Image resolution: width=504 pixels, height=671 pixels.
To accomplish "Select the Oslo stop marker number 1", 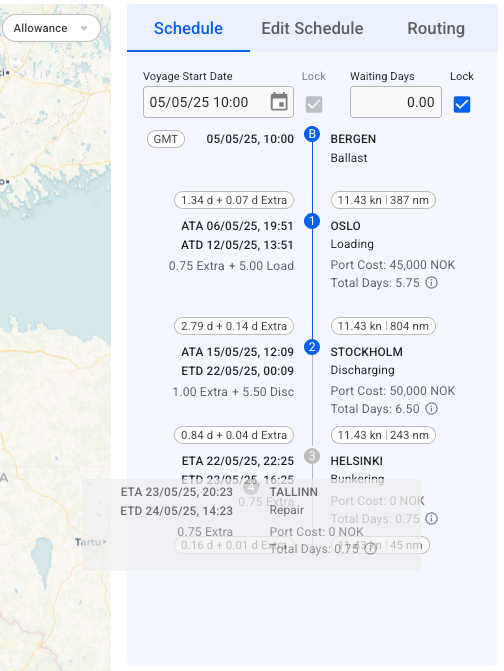I will (x=312, y=221).
